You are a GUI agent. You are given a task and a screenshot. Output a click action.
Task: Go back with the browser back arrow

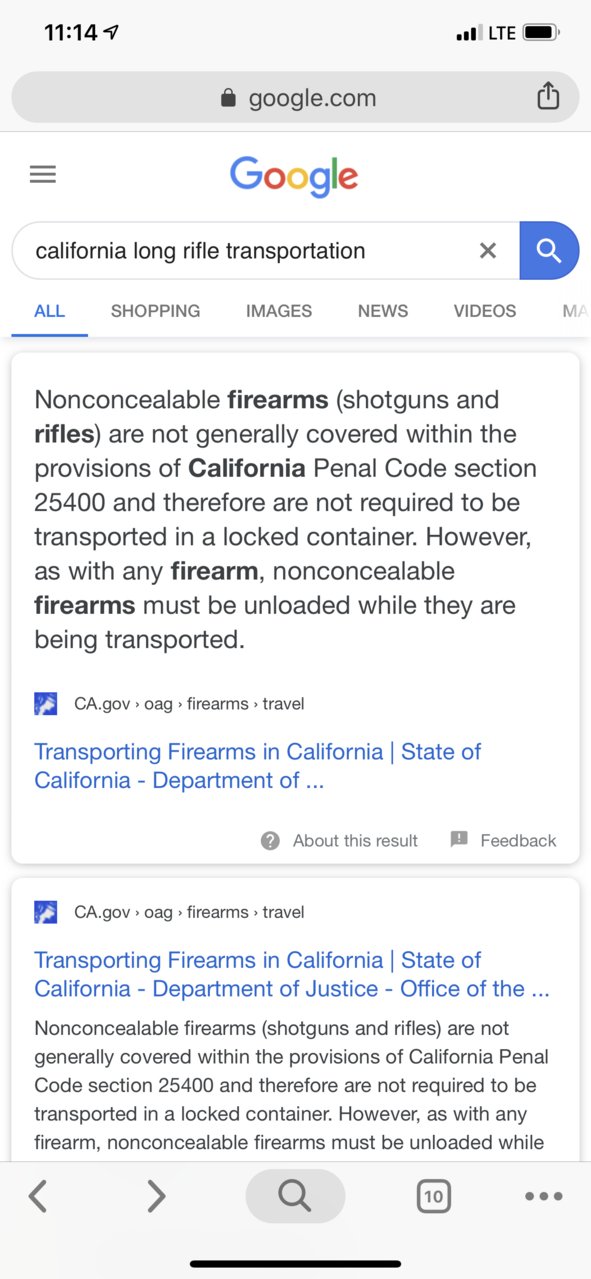tap(38, 1195)
